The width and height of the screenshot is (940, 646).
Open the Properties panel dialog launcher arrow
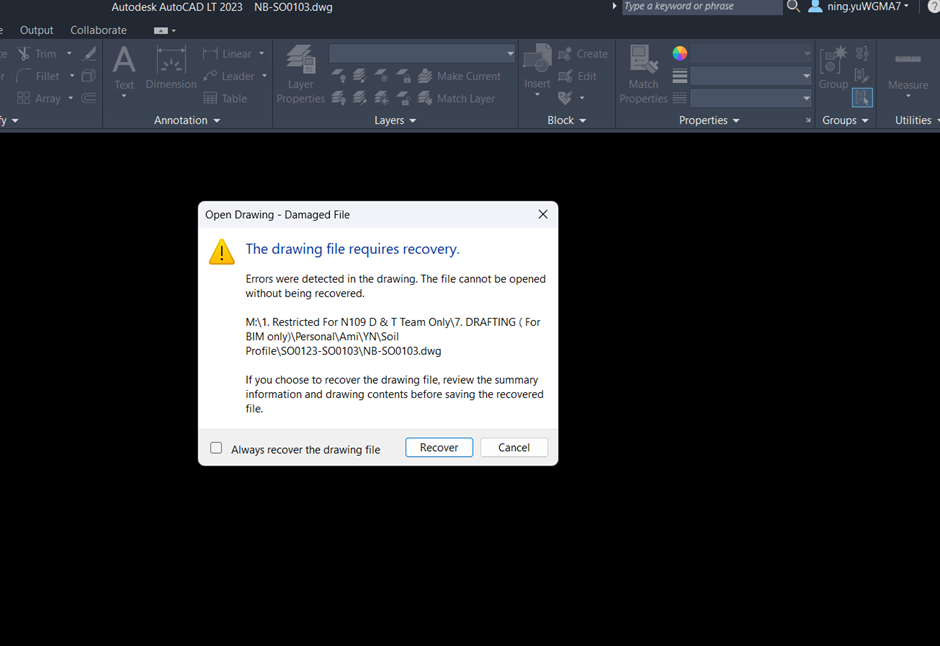[x=808, y=120]
